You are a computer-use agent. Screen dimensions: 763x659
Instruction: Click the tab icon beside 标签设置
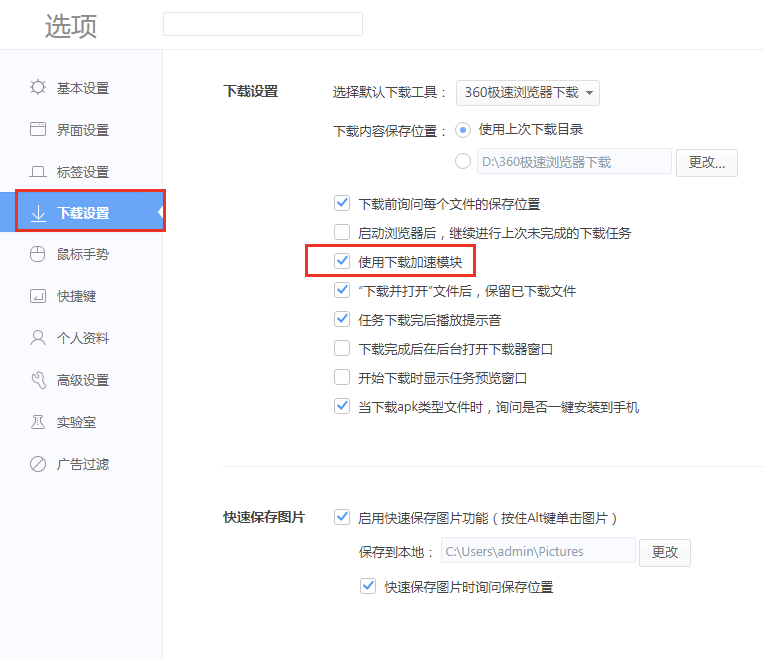click(38, 171)
